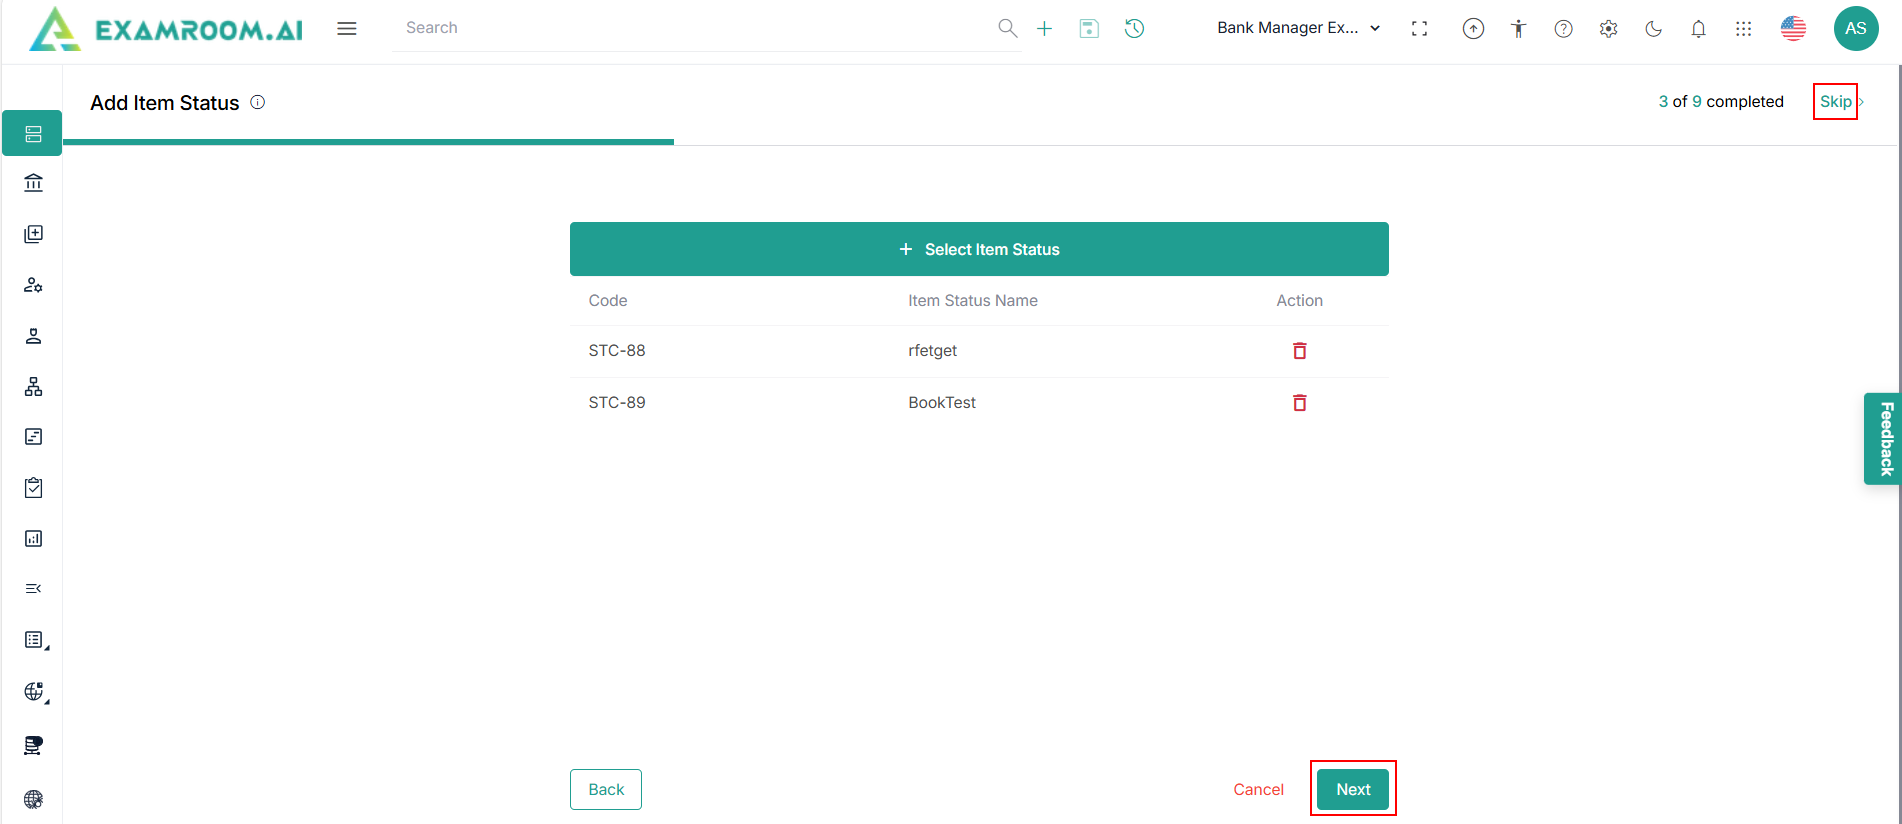1902x824 pixels.
Task: Expand the globe submenu sidebar icon
Action: click(35, 692)
